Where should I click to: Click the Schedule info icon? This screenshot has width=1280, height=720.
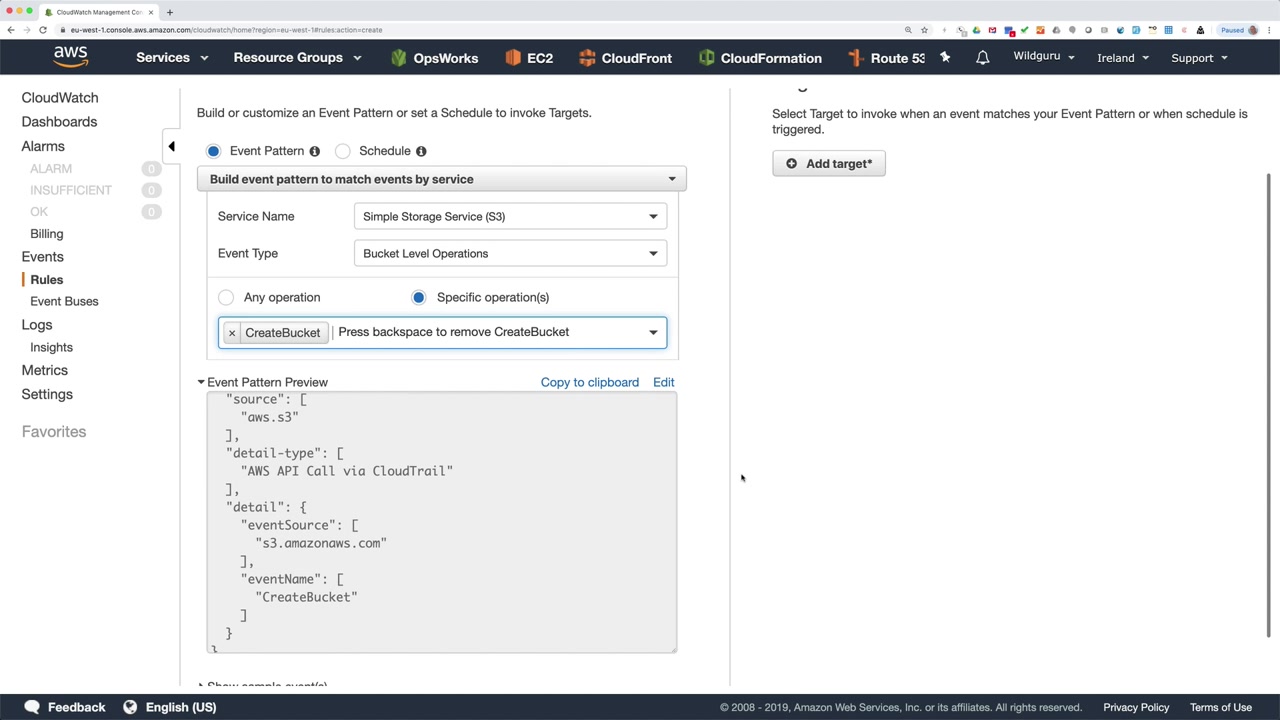421,151
